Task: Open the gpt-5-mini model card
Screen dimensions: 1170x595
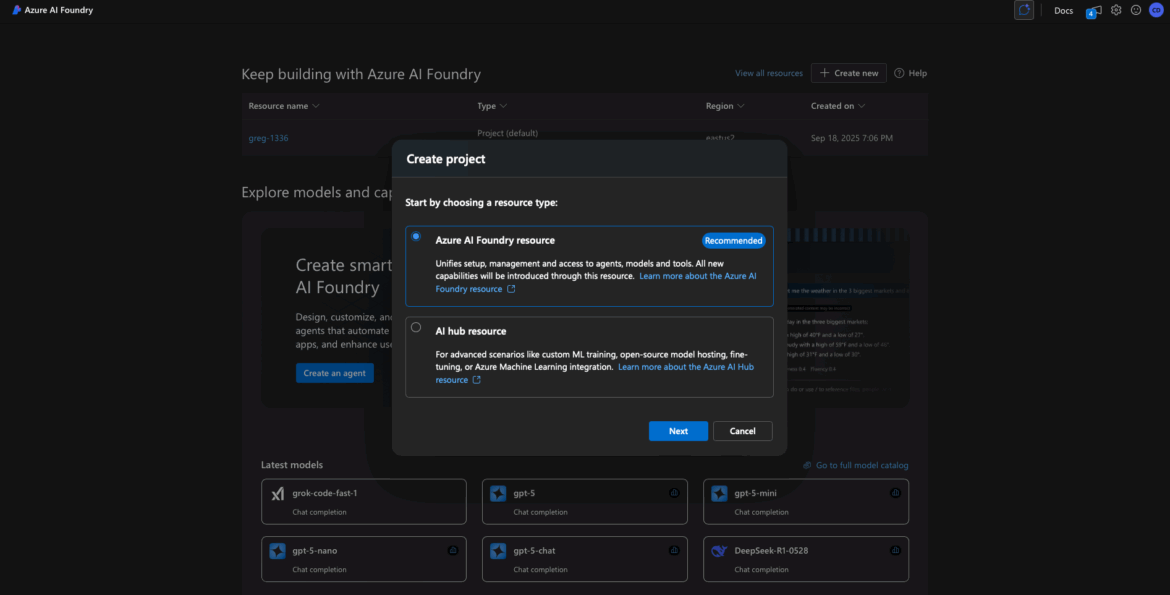Action: click(x=805, y=501)
